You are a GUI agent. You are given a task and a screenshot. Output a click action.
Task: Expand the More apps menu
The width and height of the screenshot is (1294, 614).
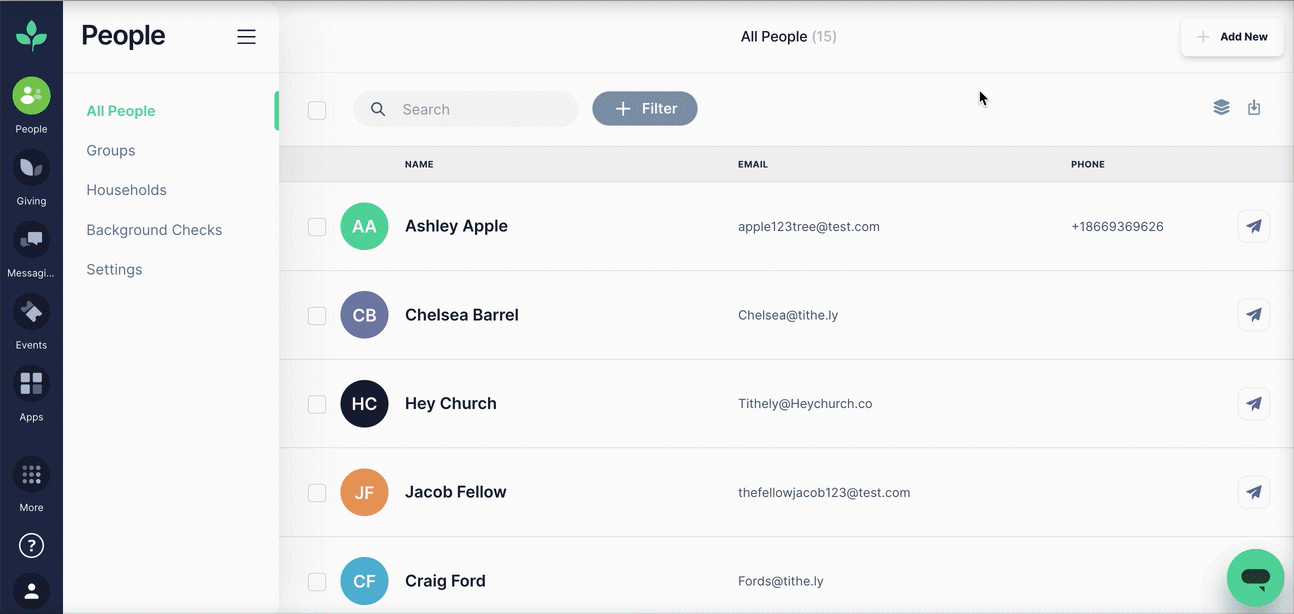click(x=31, y=475)
